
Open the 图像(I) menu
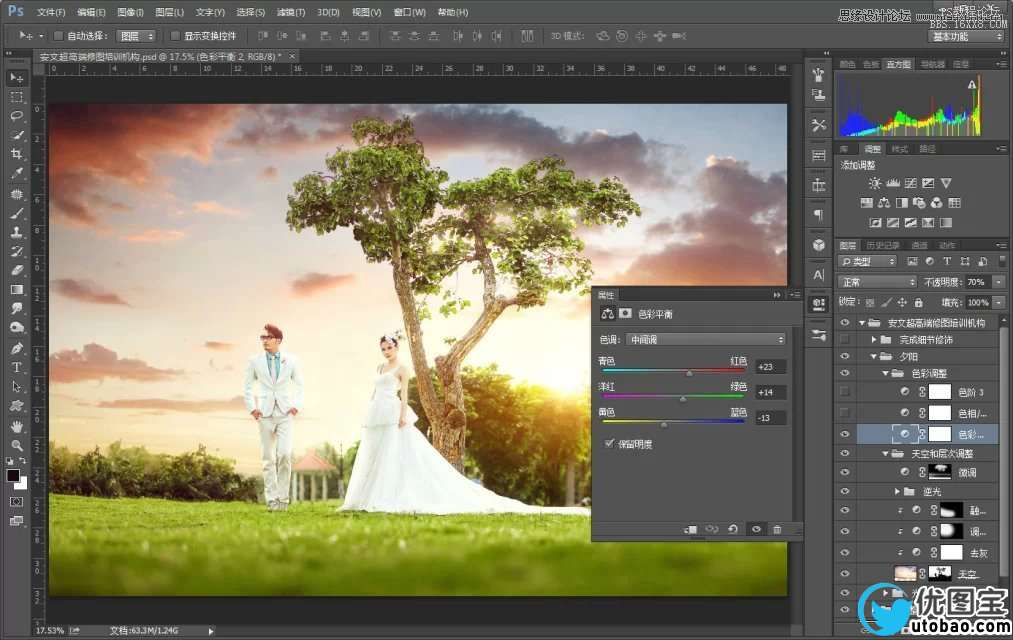click(130, 12)
